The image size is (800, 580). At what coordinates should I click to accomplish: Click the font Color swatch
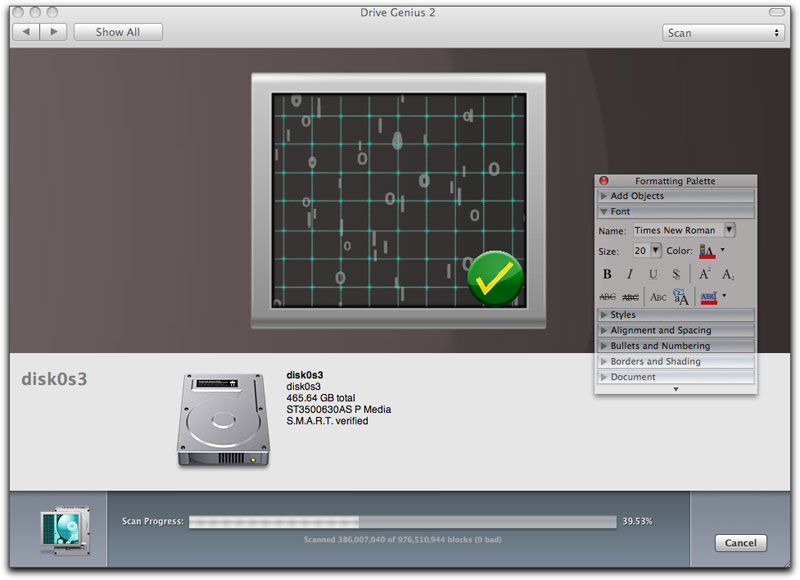coord(708,250)
